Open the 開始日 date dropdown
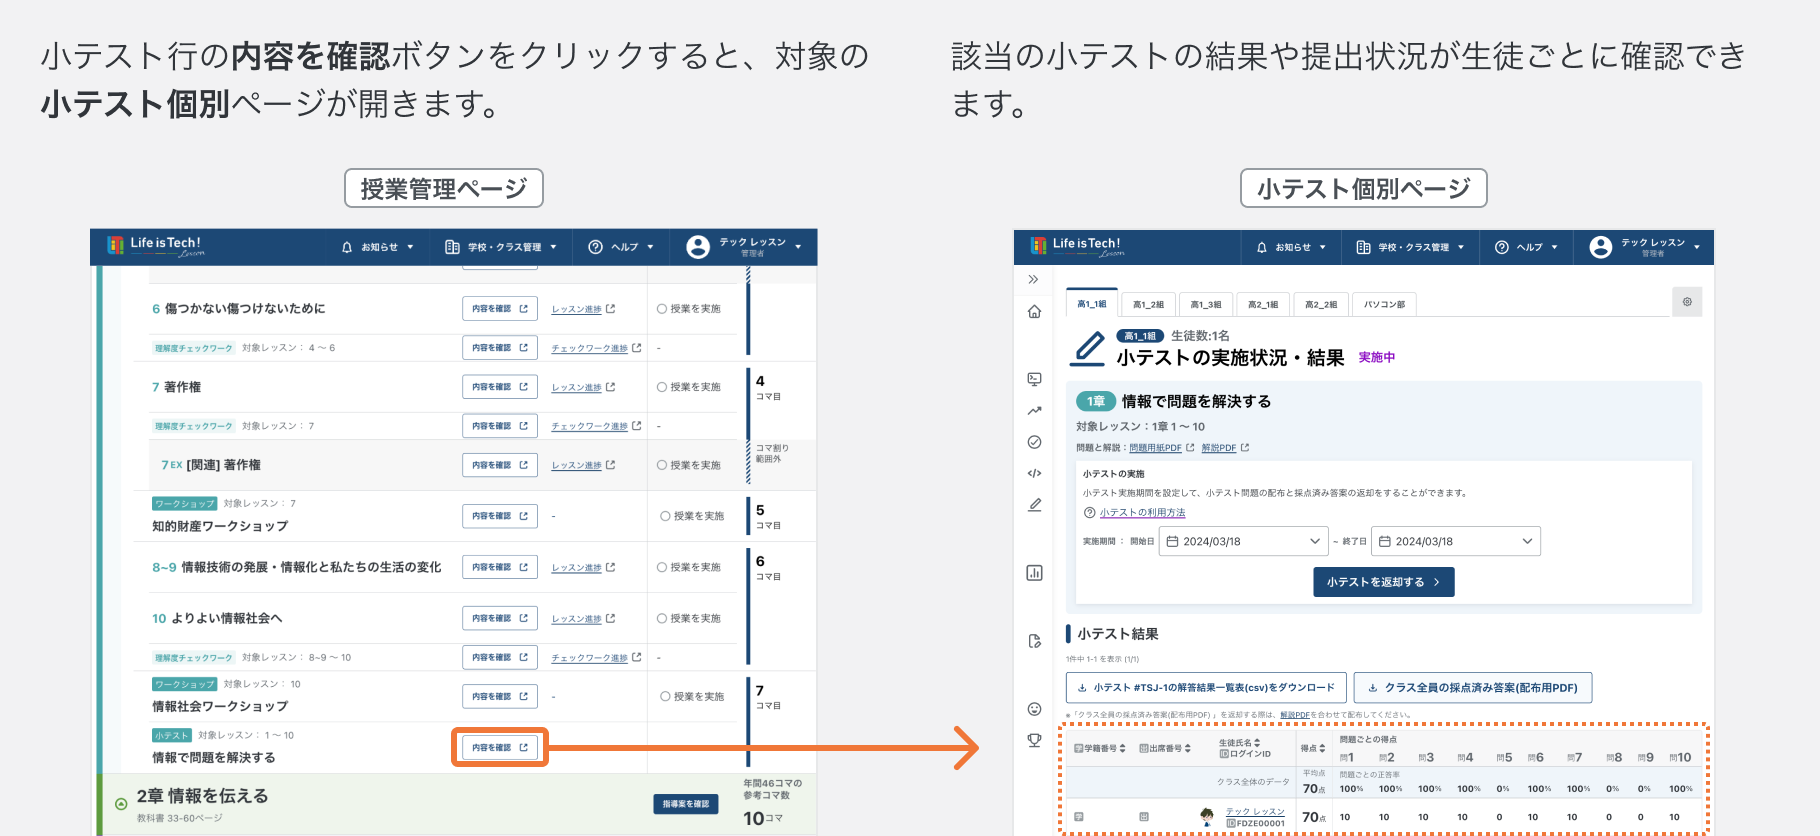The height and width of the screenshot is (836, 1820). point(1243,541)
